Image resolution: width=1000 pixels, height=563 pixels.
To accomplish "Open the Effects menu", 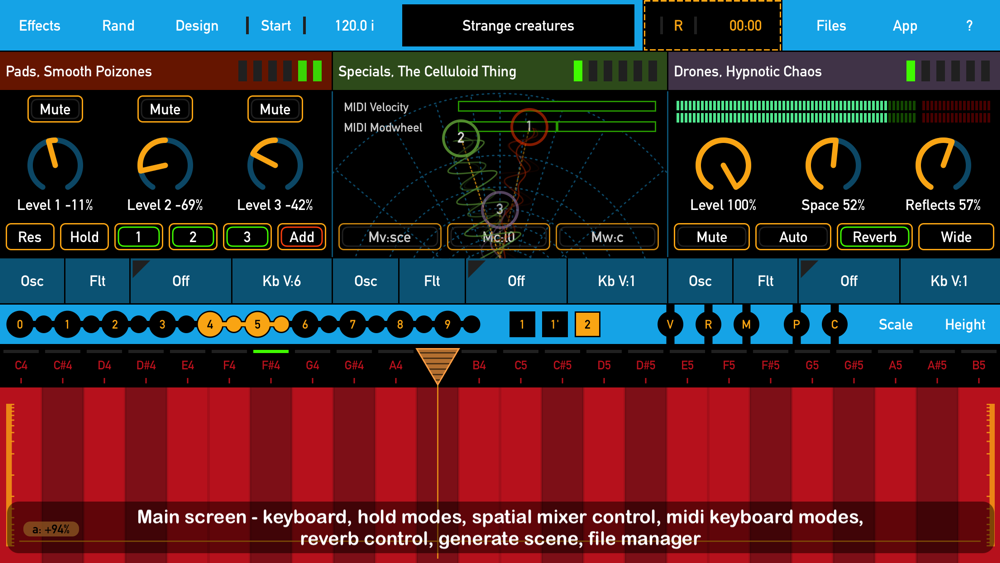I will [40, 26].
